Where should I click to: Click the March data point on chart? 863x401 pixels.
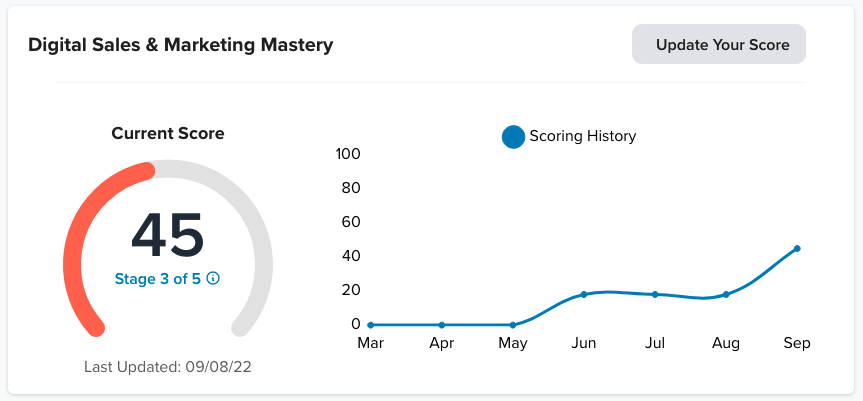[x=371, y=325]
